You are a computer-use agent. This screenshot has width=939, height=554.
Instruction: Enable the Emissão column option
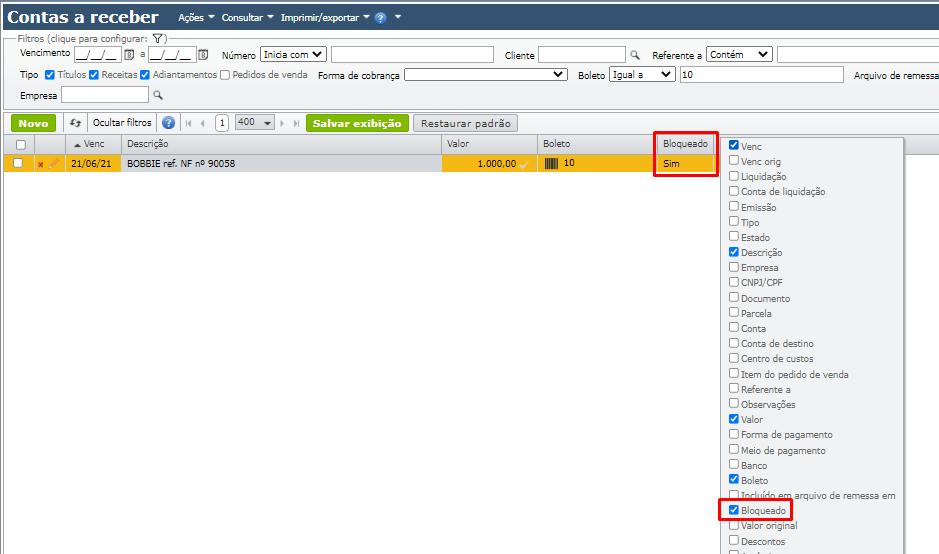[734, 207]
